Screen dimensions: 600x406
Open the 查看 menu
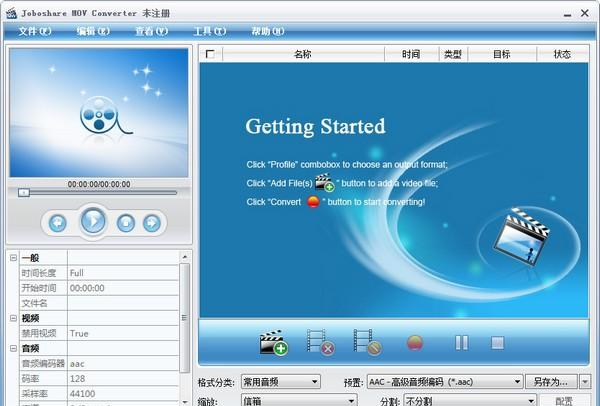(152, 31)
